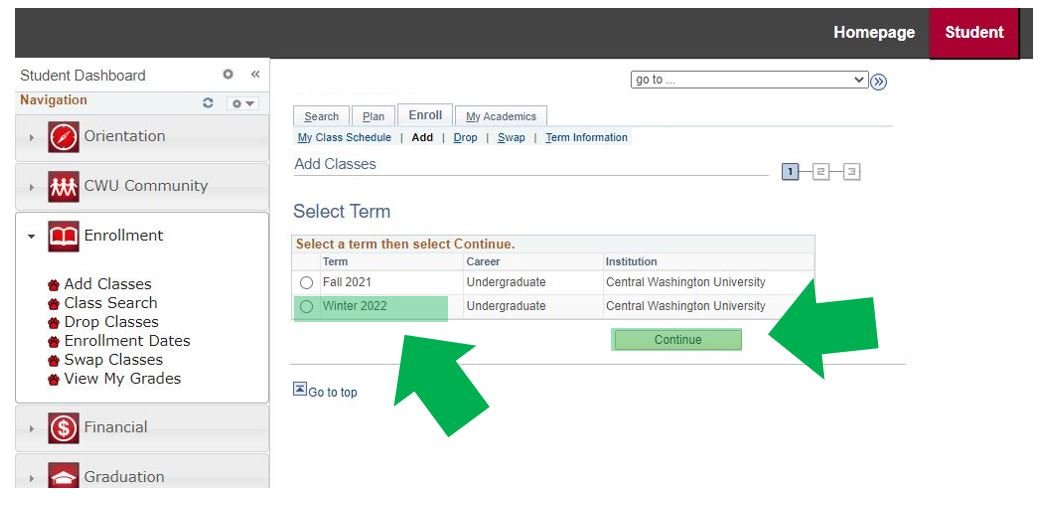Open the 'go to ...' dropdown

pyautogui.click(x=749, y=80)
